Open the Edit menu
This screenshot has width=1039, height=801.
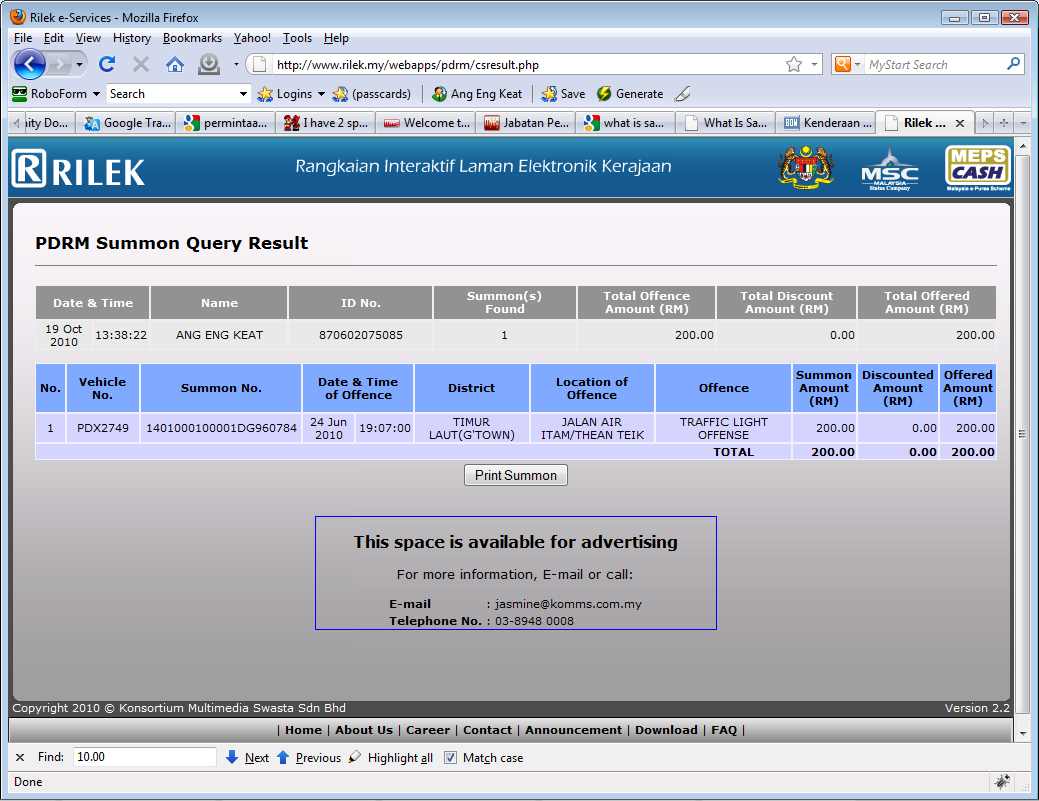[x=54, y=38]
